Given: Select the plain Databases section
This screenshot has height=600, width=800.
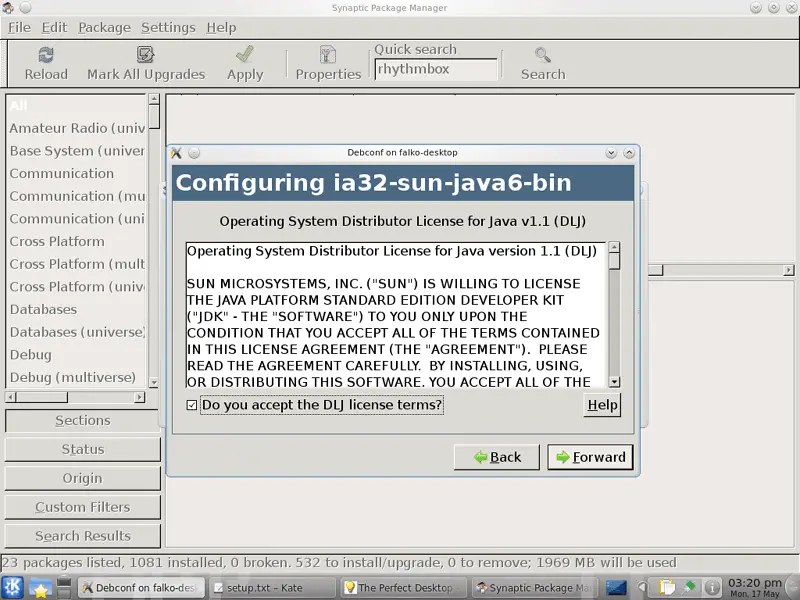Looking at the screenshot, I should (x=76, y=310).
